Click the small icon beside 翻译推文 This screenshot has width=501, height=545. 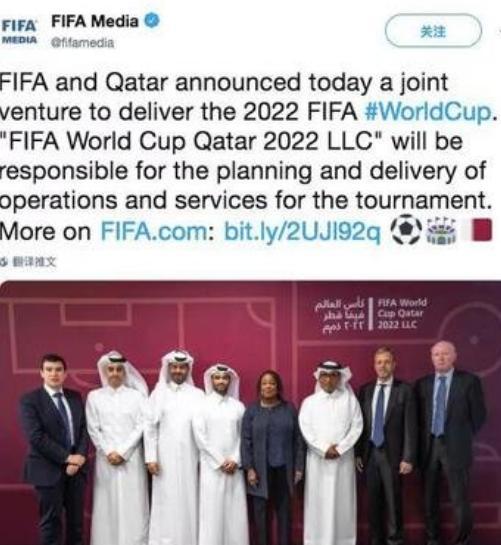click(5, 261)
